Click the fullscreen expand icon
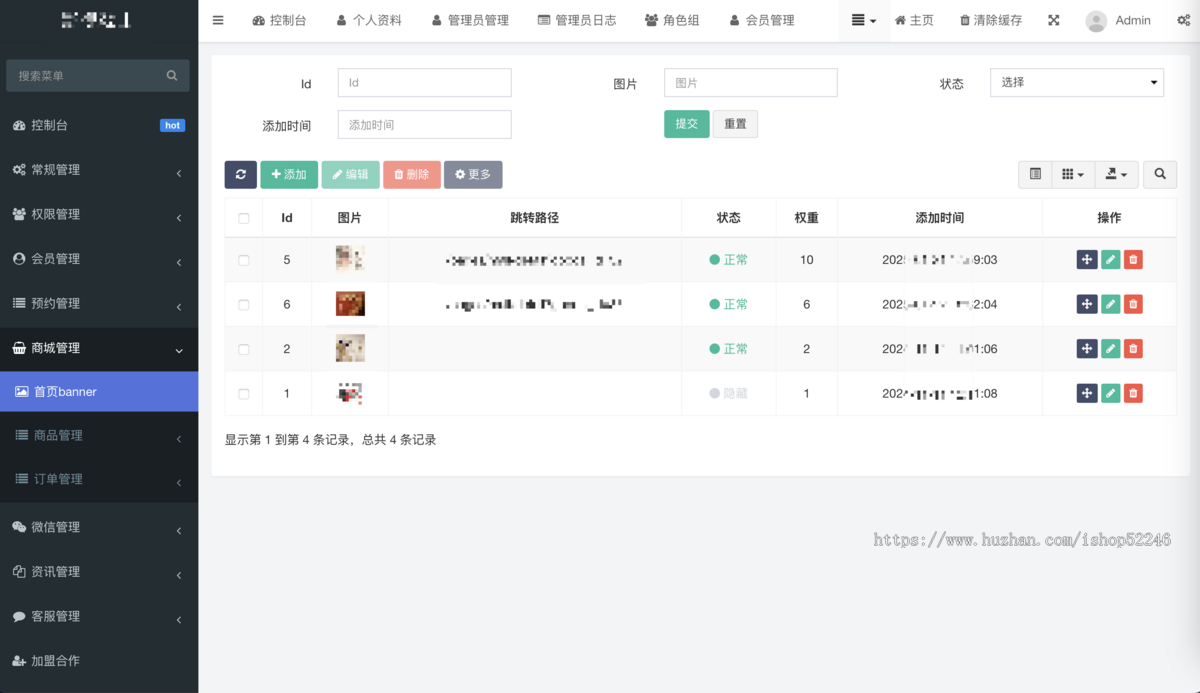The image size is (1200, 693). pyautogui.click(x=1054, y=20)
